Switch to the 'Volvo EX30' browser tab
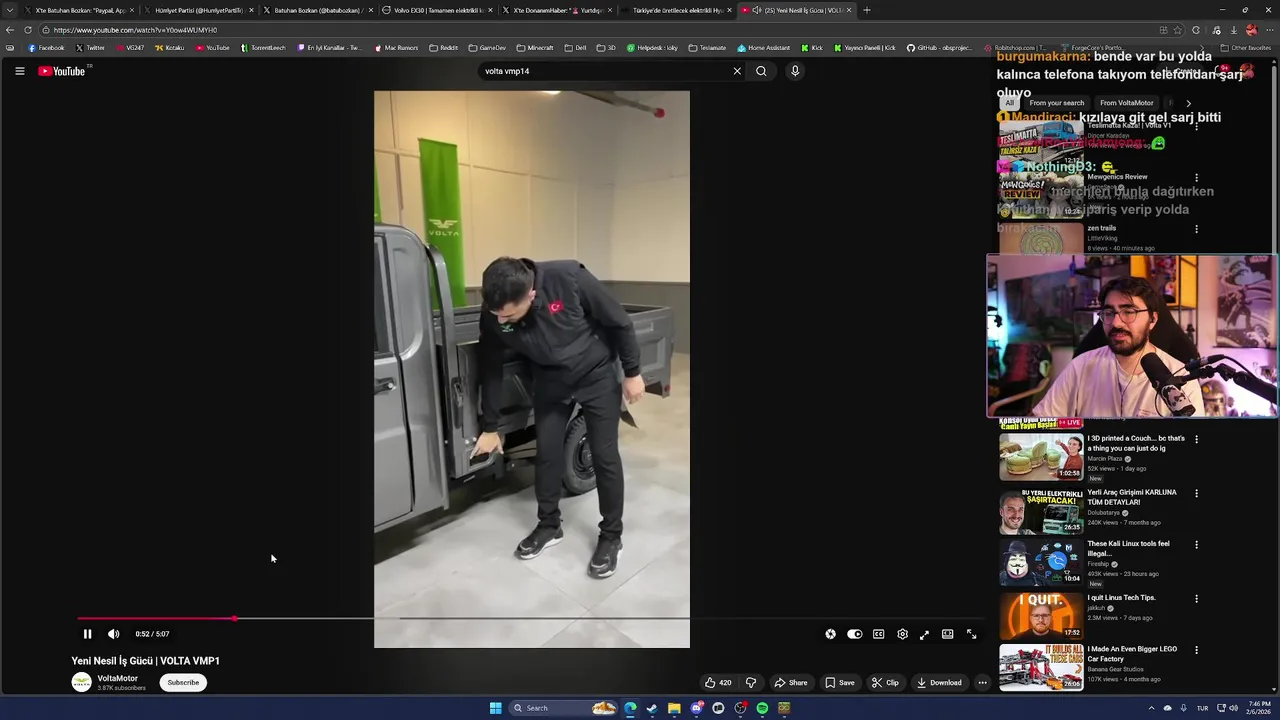 (435, 10)
